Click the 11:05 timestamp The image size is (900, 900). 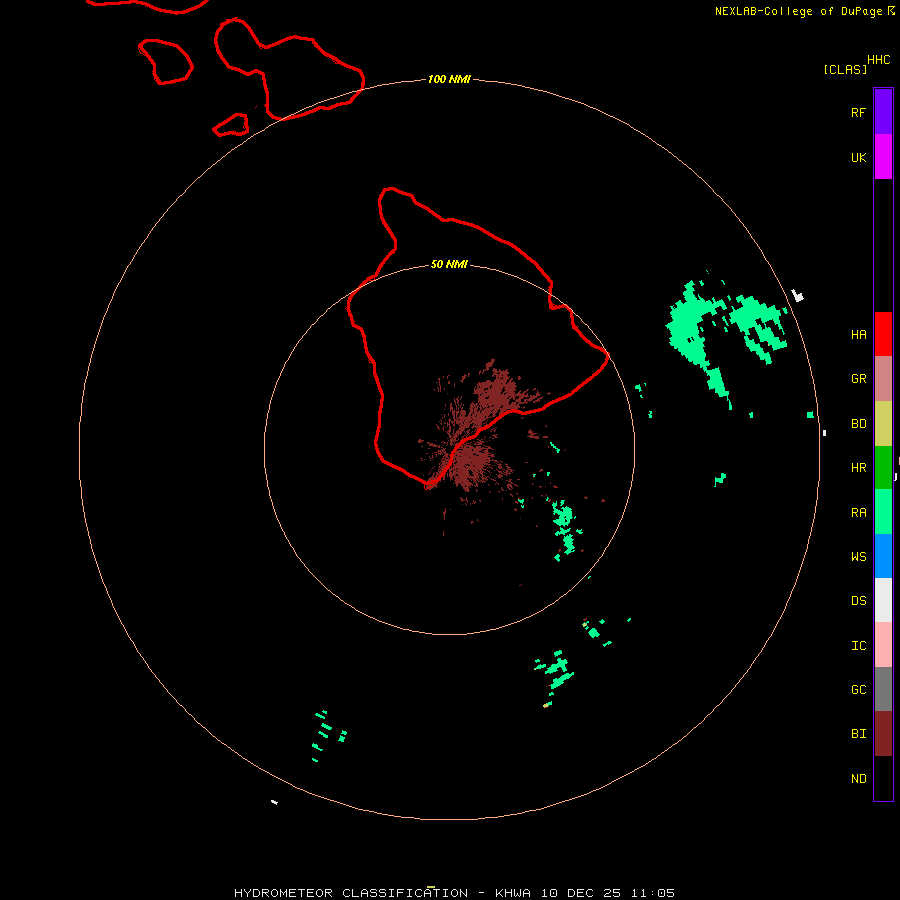(653, 893)
